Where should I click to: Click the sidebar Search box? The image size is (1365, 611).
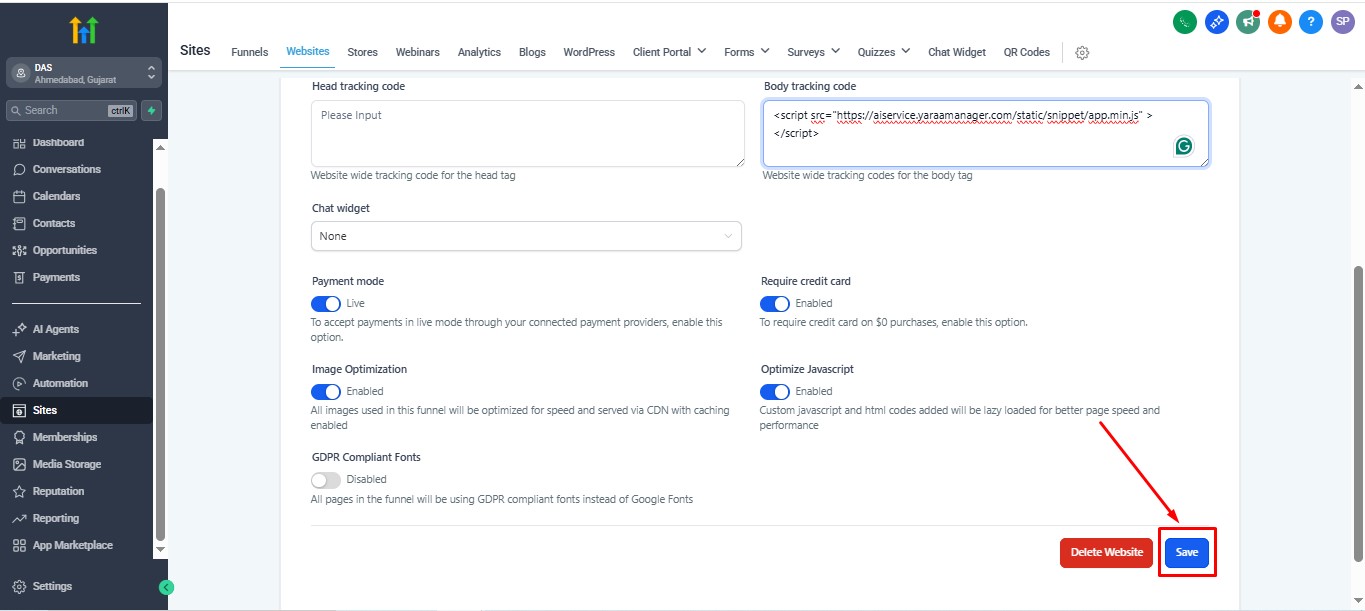coord(72,110)
